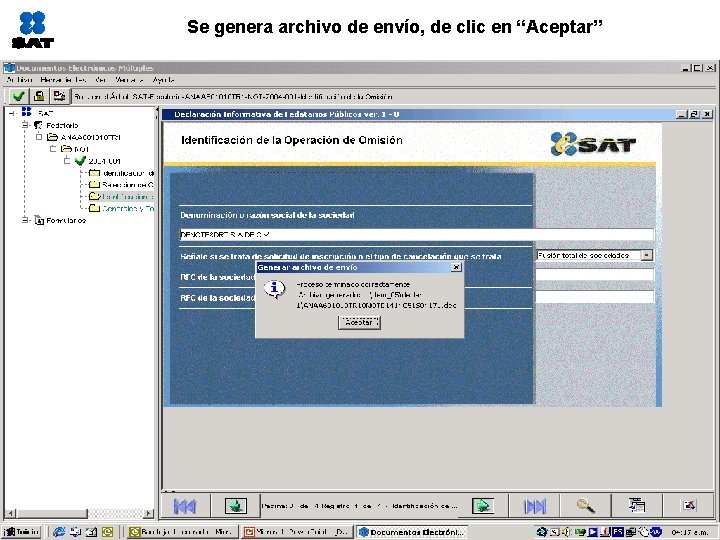Select the 2004-001 checked item in tree
The image size is (720, 540).
(104, 161)
